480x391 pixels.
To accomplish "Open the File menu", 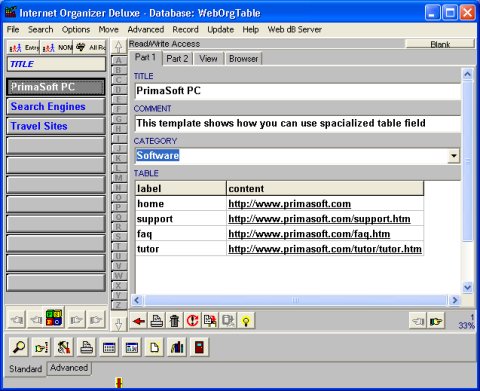I will point(13,29).
